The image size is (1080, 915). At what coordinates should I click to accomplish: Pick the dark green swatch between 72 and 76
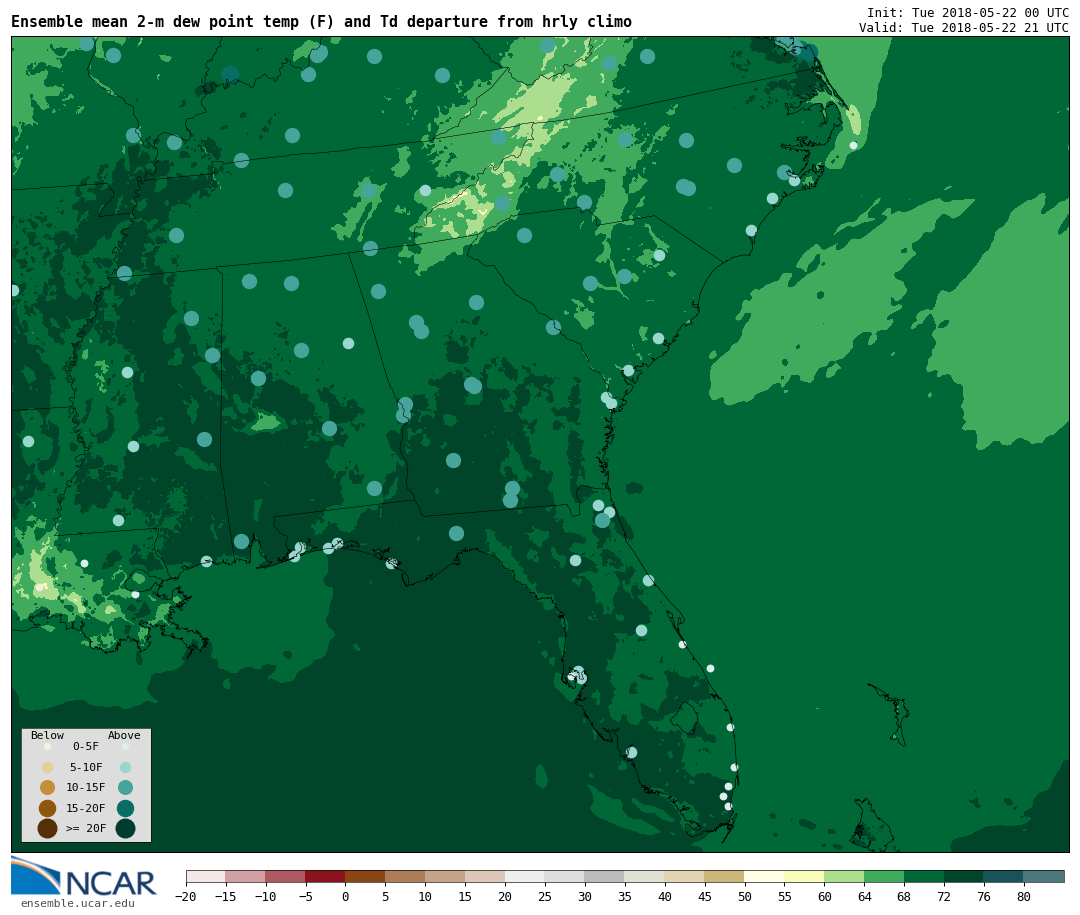point(965,876)
